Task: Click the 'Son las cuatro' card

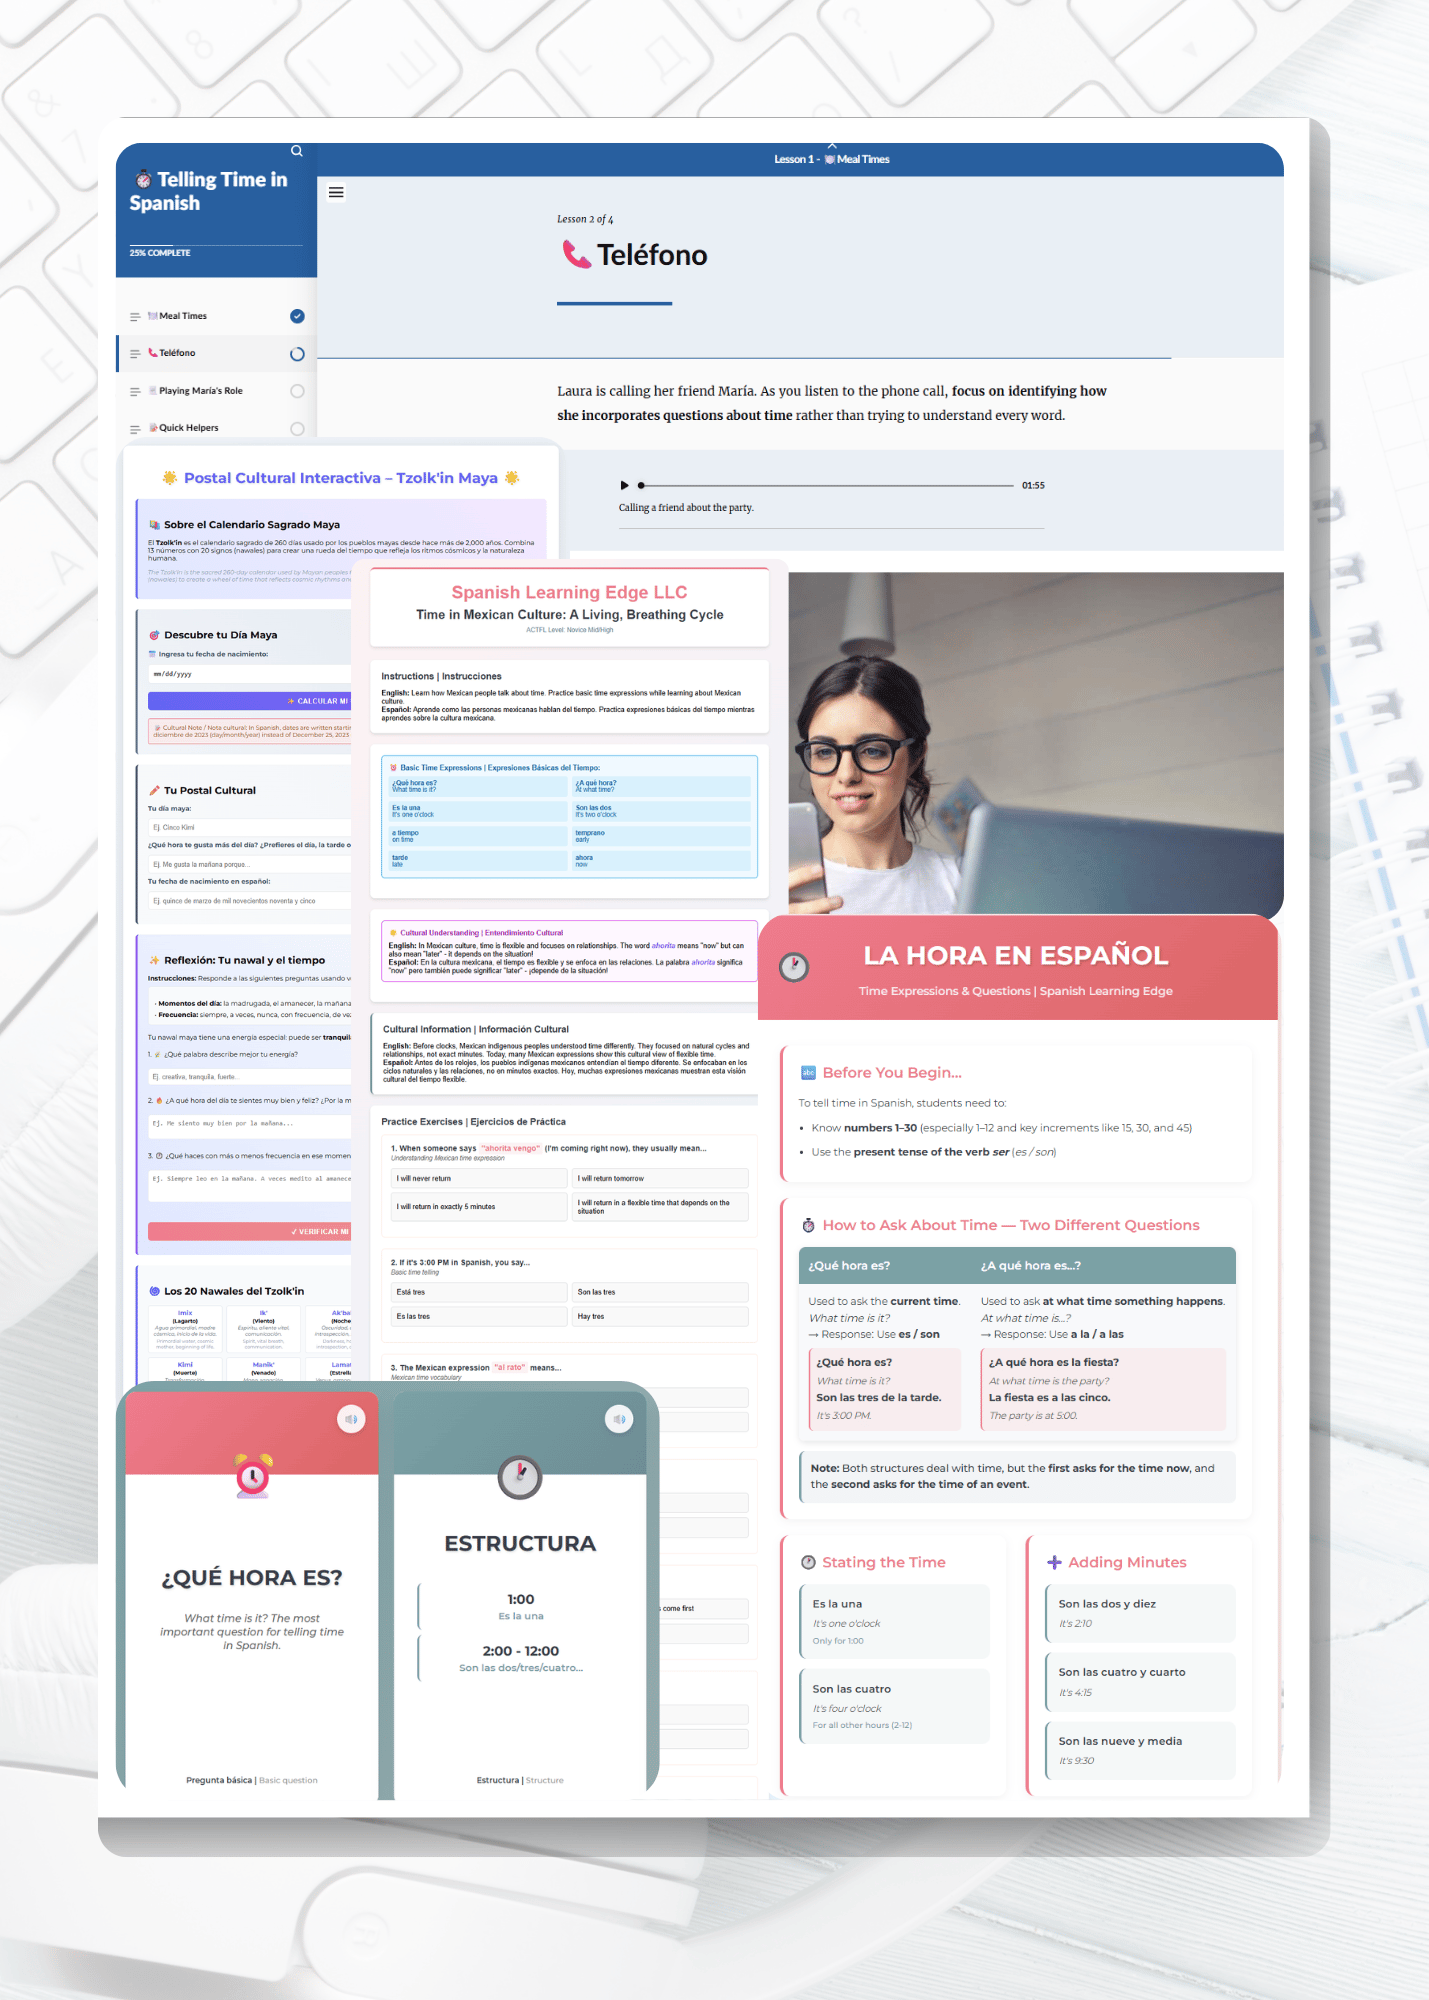Action: click(x=894, y=1706)
